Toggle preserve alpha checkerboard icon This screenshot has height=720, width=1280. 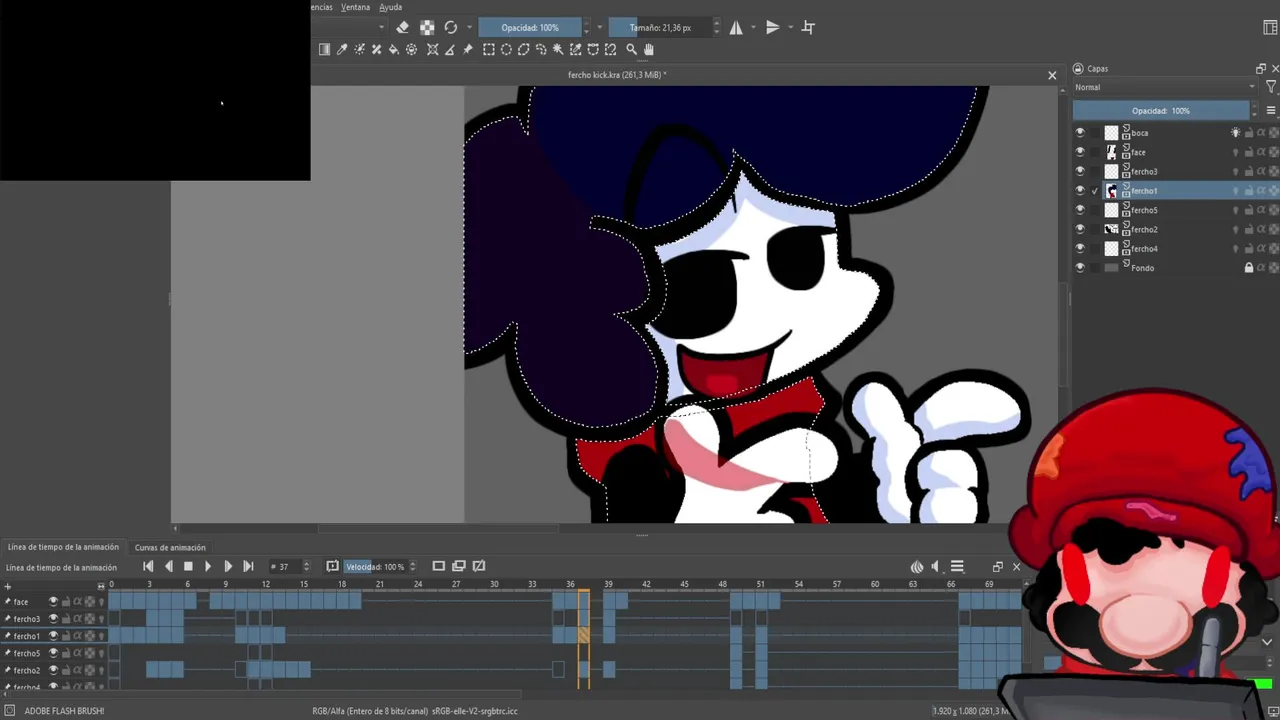tap(427, 28)
